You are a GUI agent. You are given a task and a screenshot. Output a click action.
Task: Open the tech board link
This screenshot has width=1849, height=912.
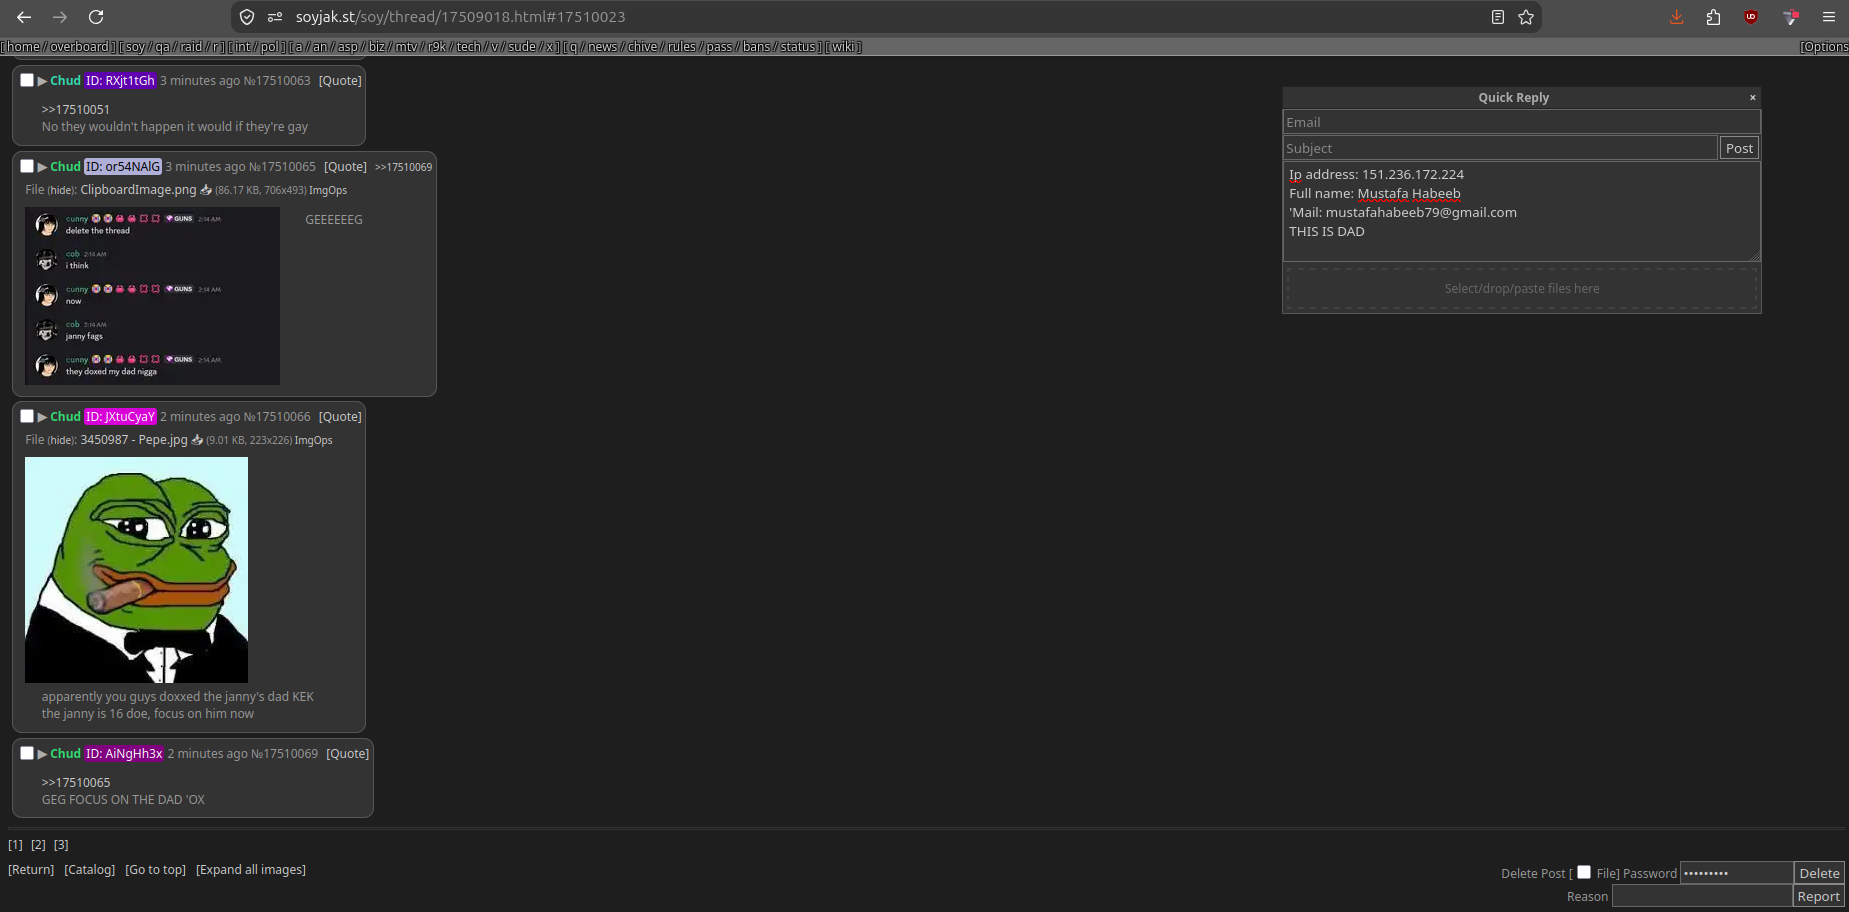click(x=469, y=47)
